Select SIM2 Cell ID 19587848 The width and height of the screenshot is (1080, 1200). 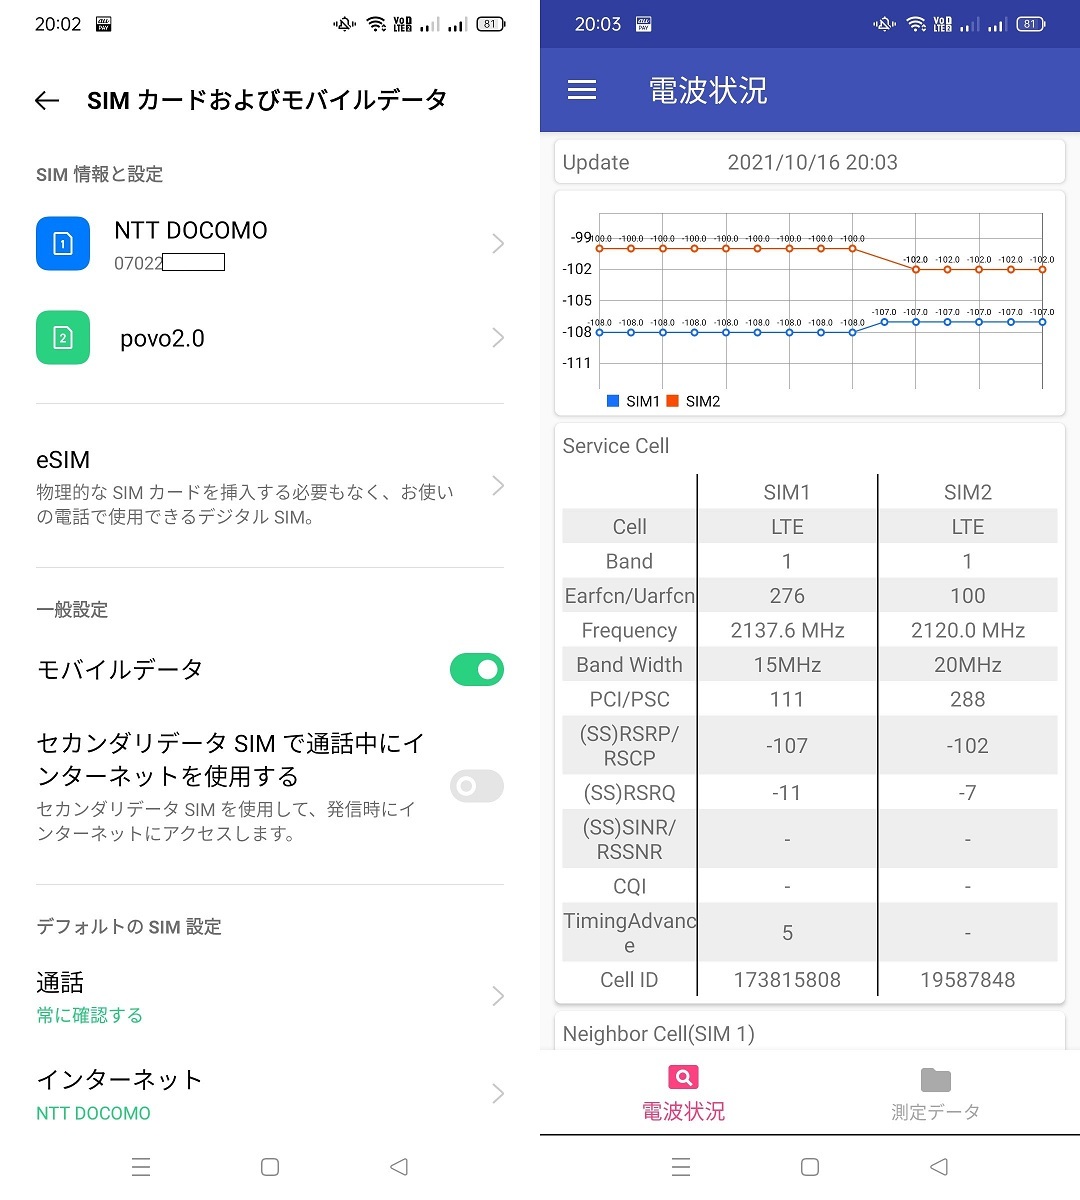(968, 980)
